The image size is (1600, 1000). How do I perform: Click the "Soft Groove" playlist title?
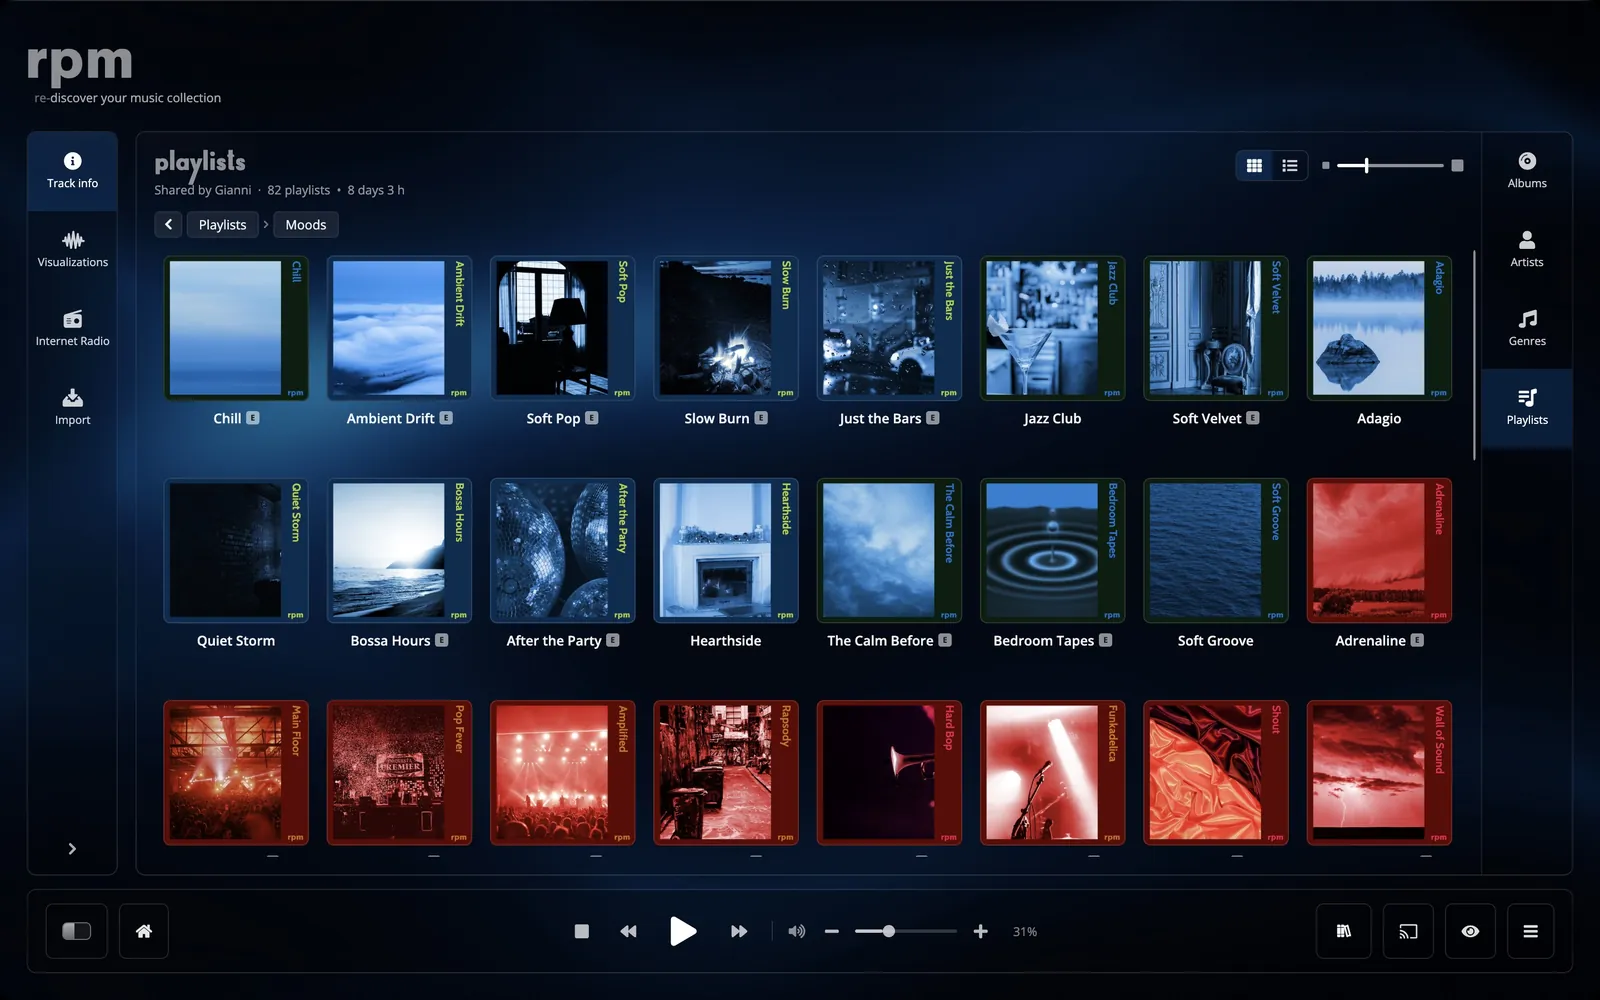coord(1216,641)
